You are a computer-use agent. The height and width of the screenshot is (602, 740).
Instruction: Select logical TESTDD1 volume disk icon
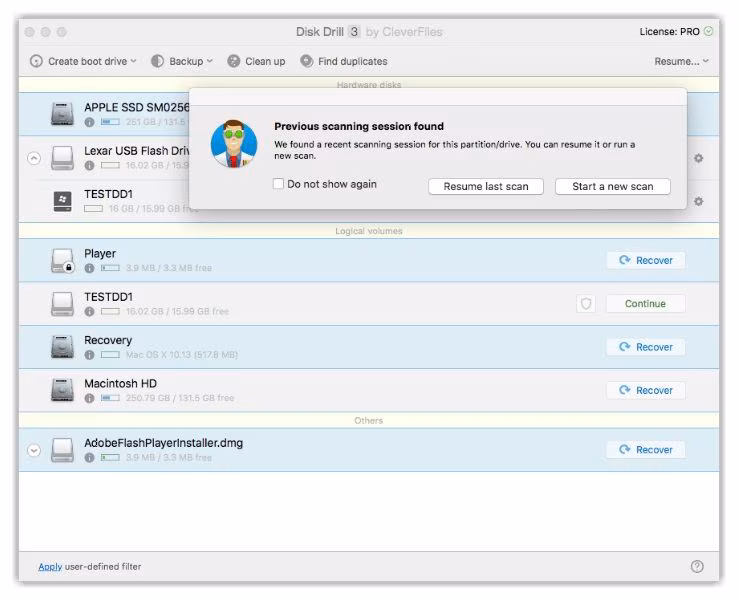tap(62, 304)
